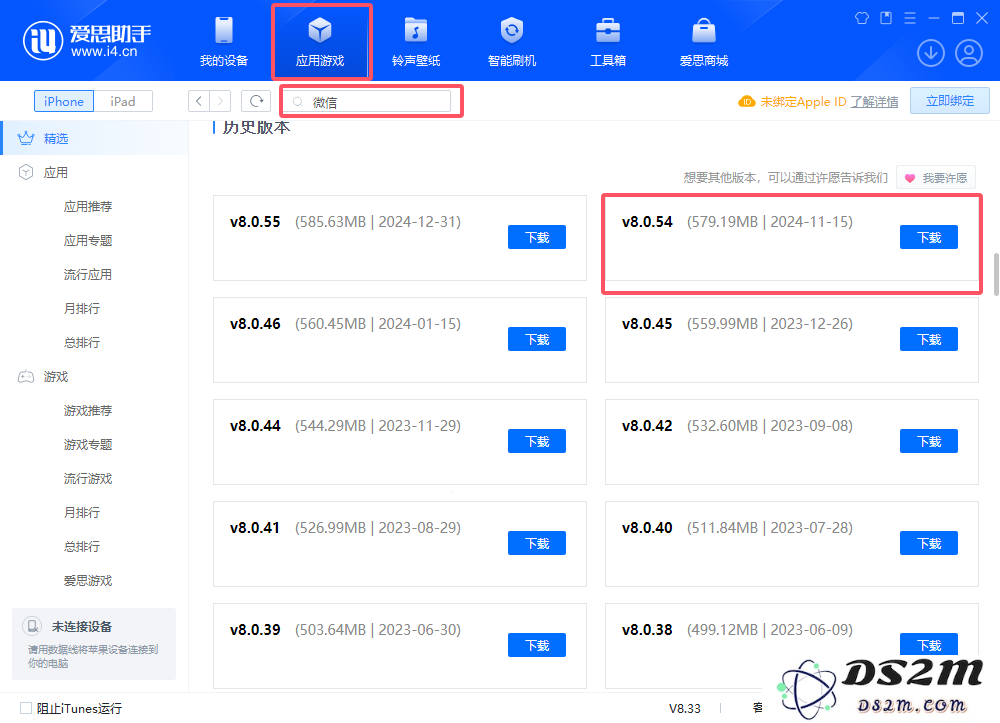The height and width of the screenshot is (723, 1000).
Task: Open 铃声壁纸 ringtones and wallpapers
Action: [416, 42]
